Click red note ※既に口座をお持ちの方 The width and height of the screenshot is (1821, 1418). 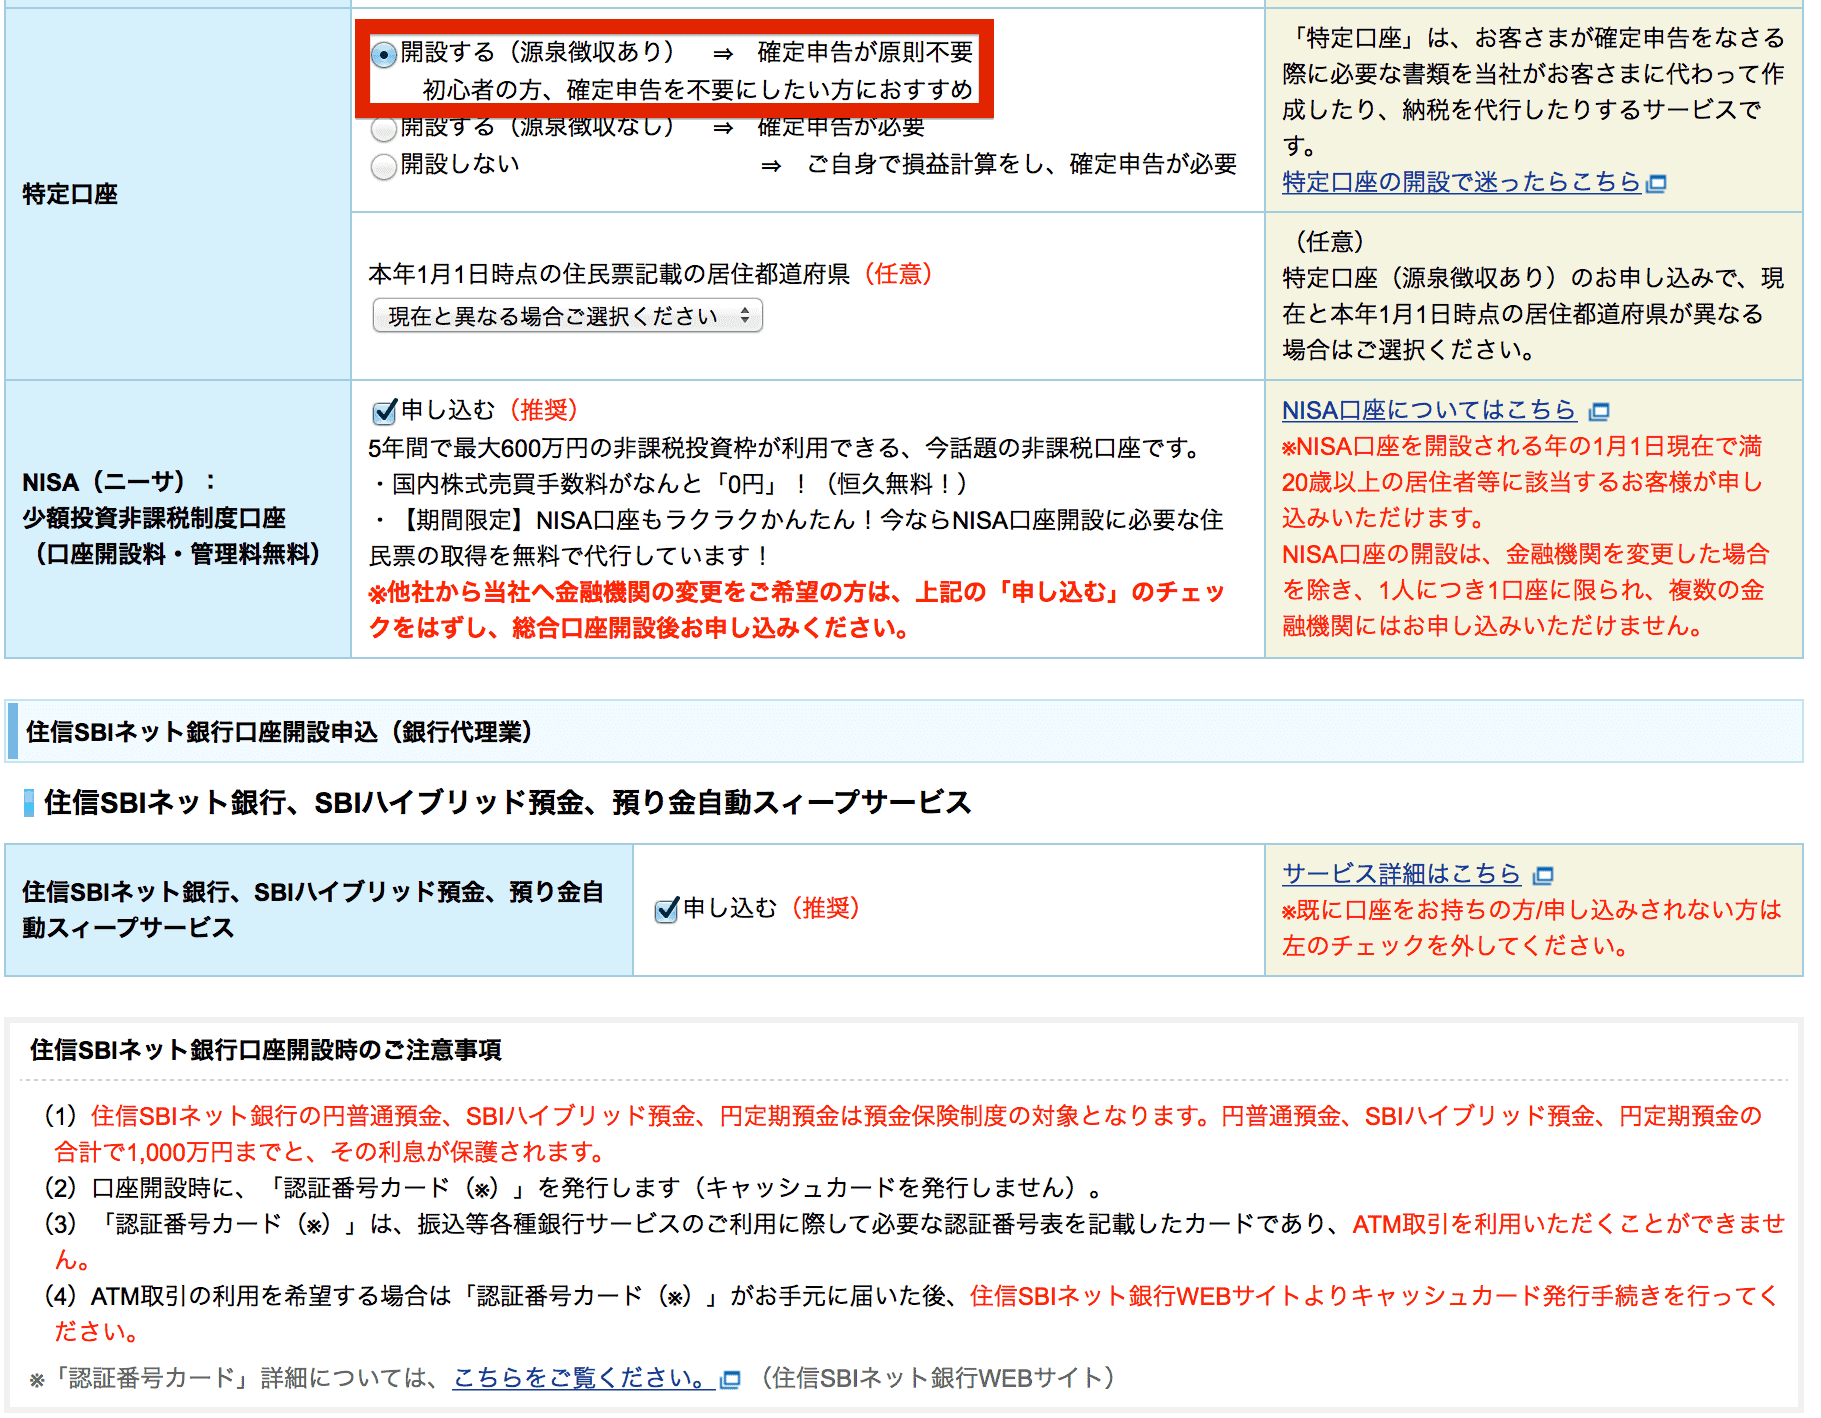pos(1532,928)
